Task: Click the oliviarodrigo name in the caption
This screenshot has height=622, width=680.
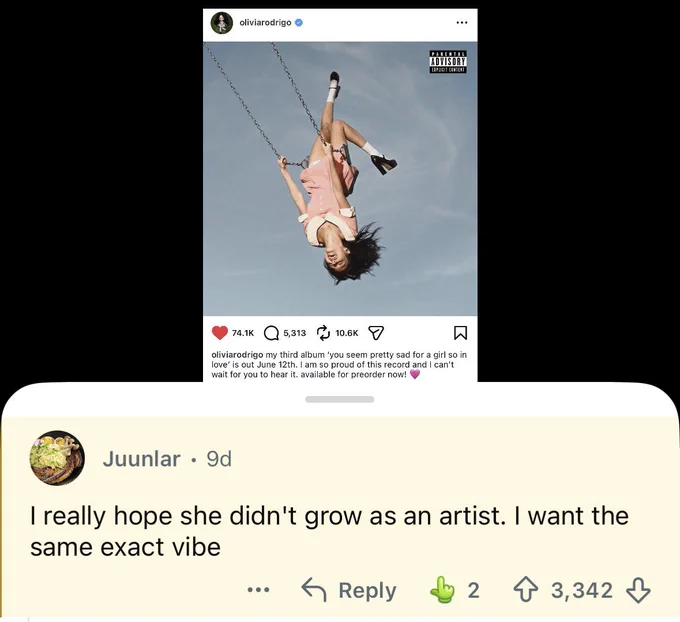Action: pos(237,355)
